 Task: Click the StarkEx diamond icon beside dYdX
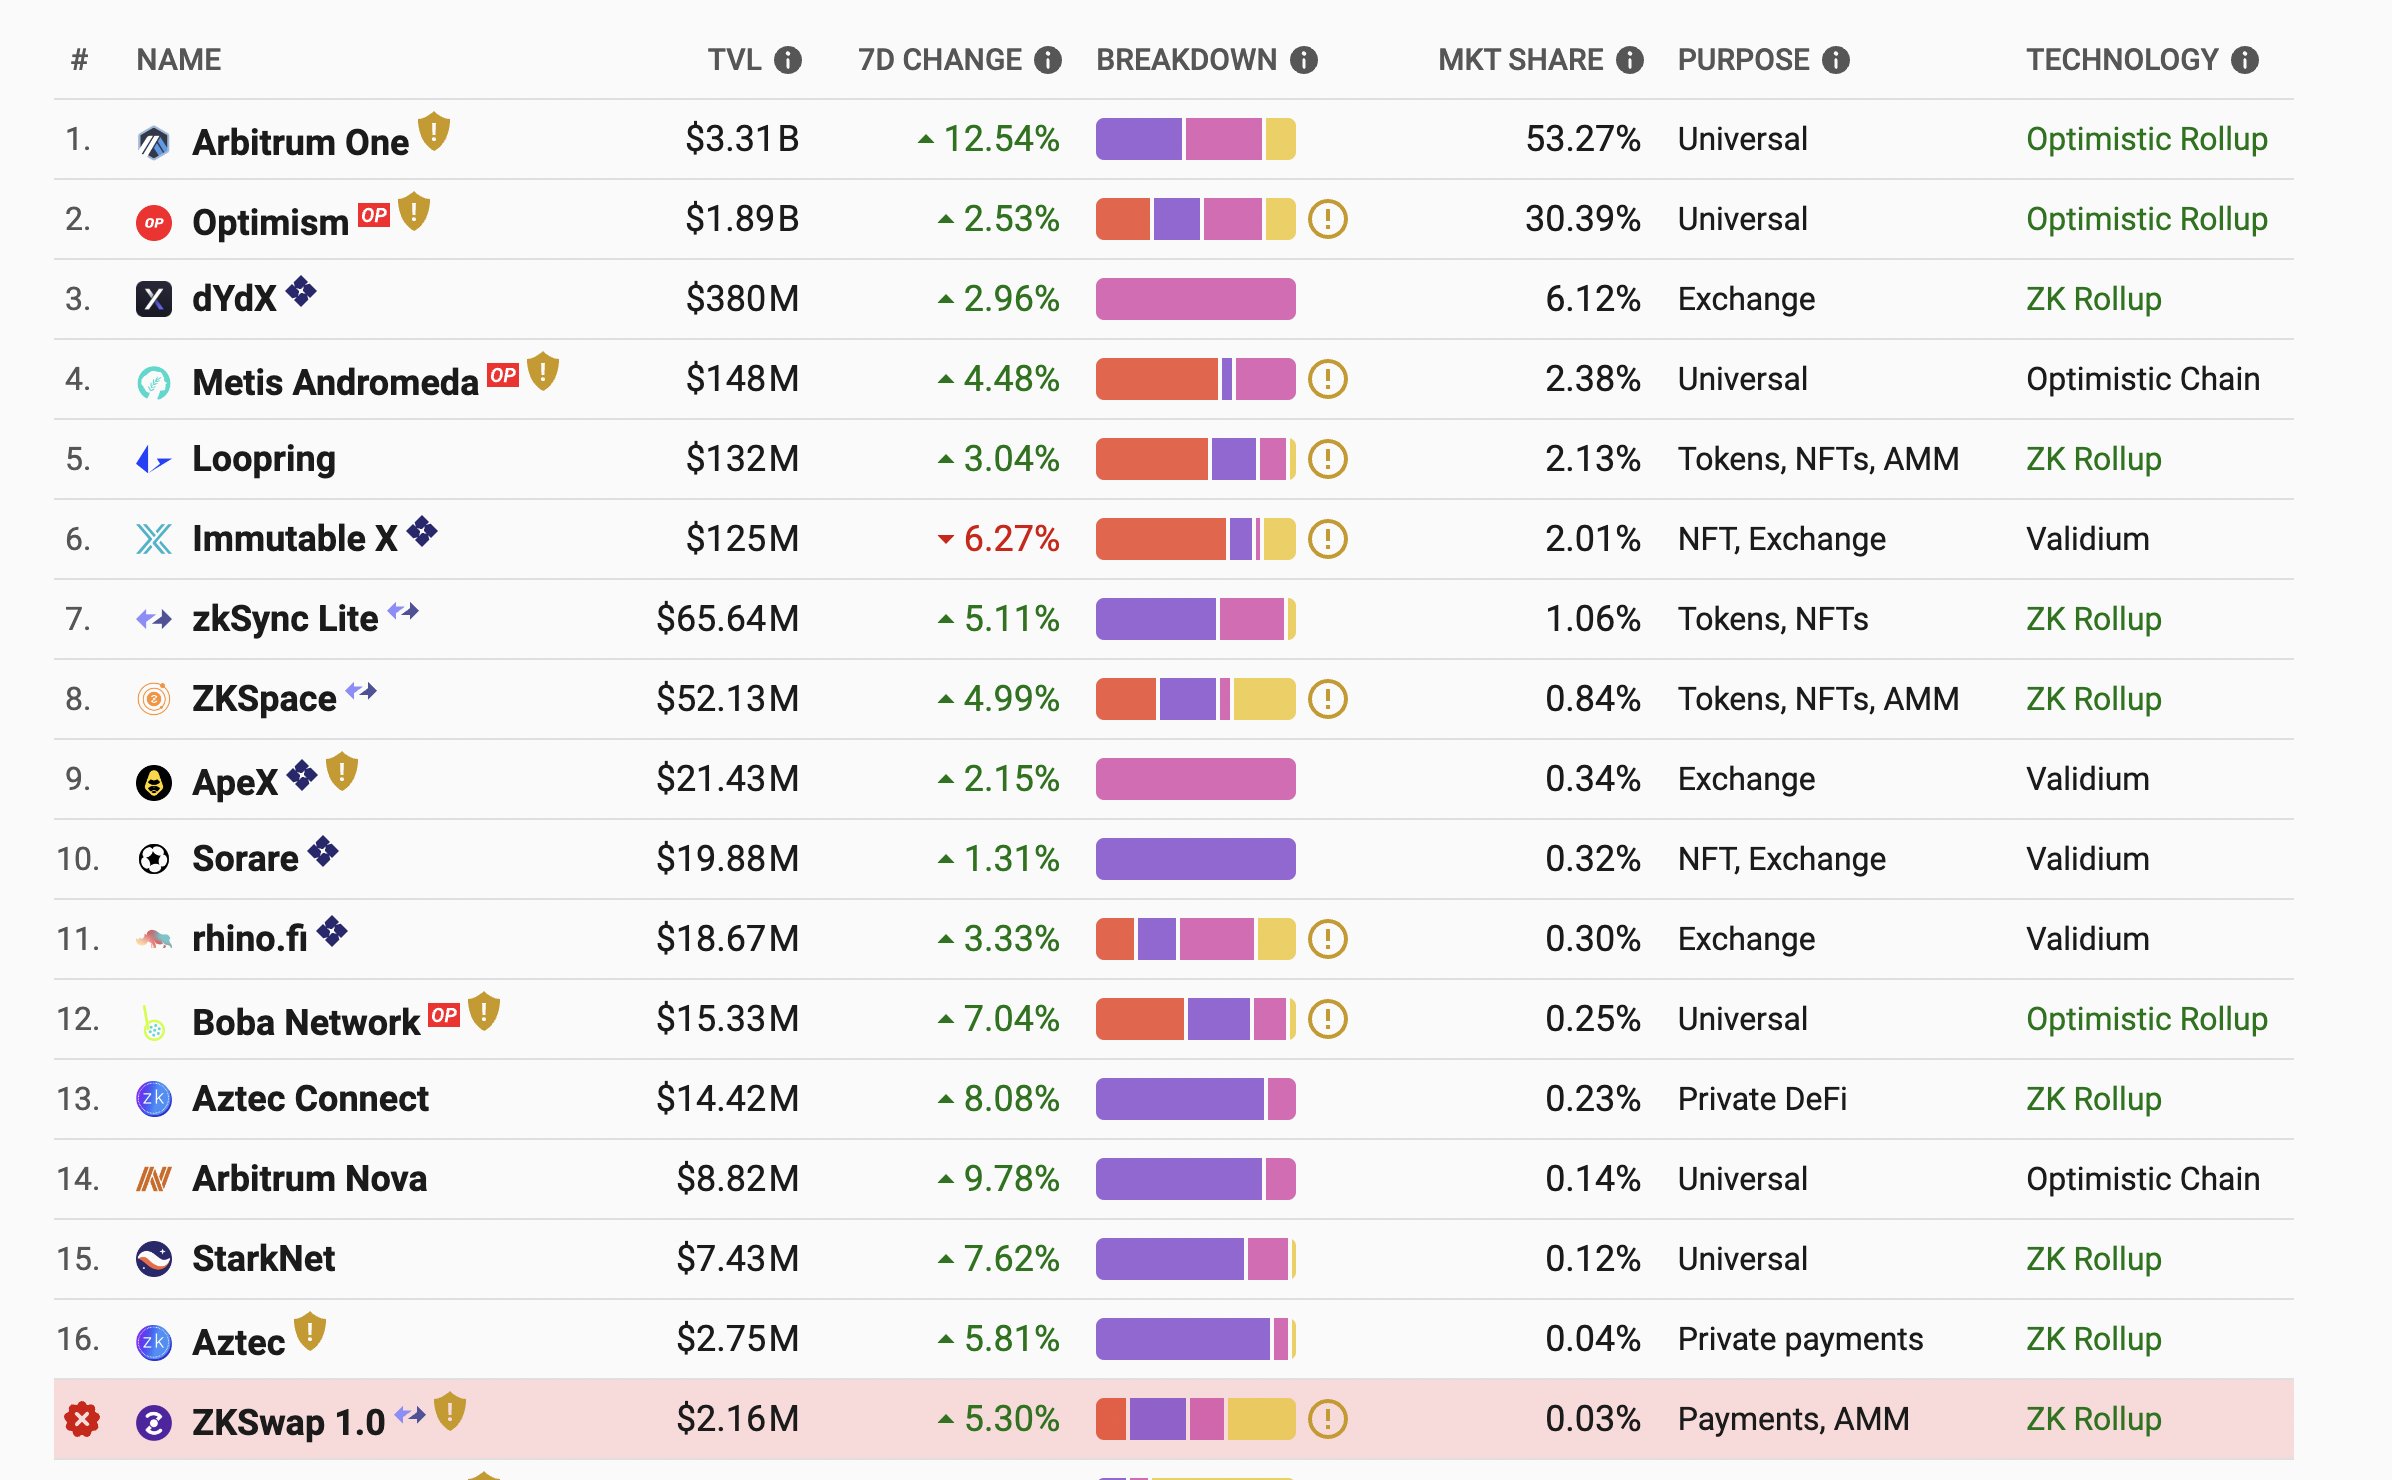[x=301, y=292]
